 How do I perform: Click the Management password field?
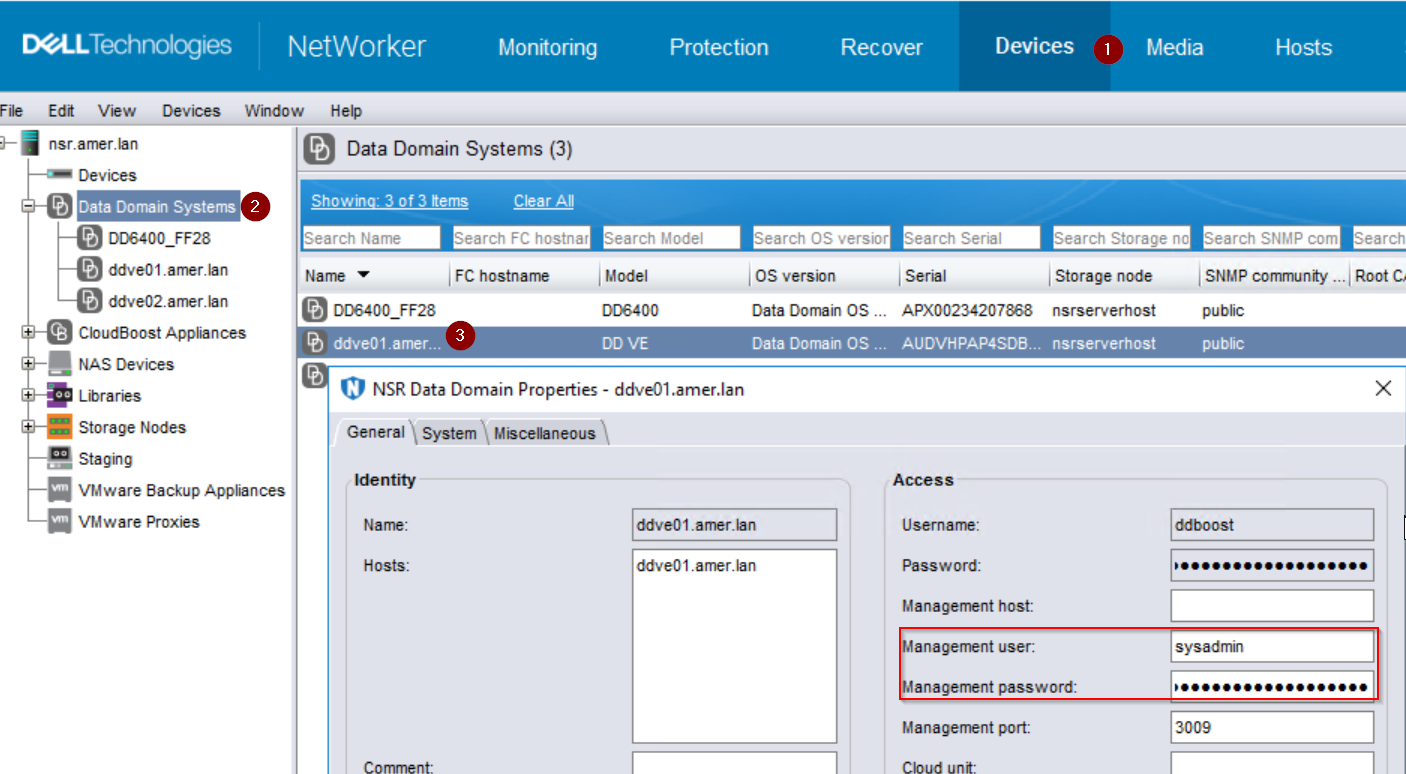pyautogui.click(x=1272, y=687)
